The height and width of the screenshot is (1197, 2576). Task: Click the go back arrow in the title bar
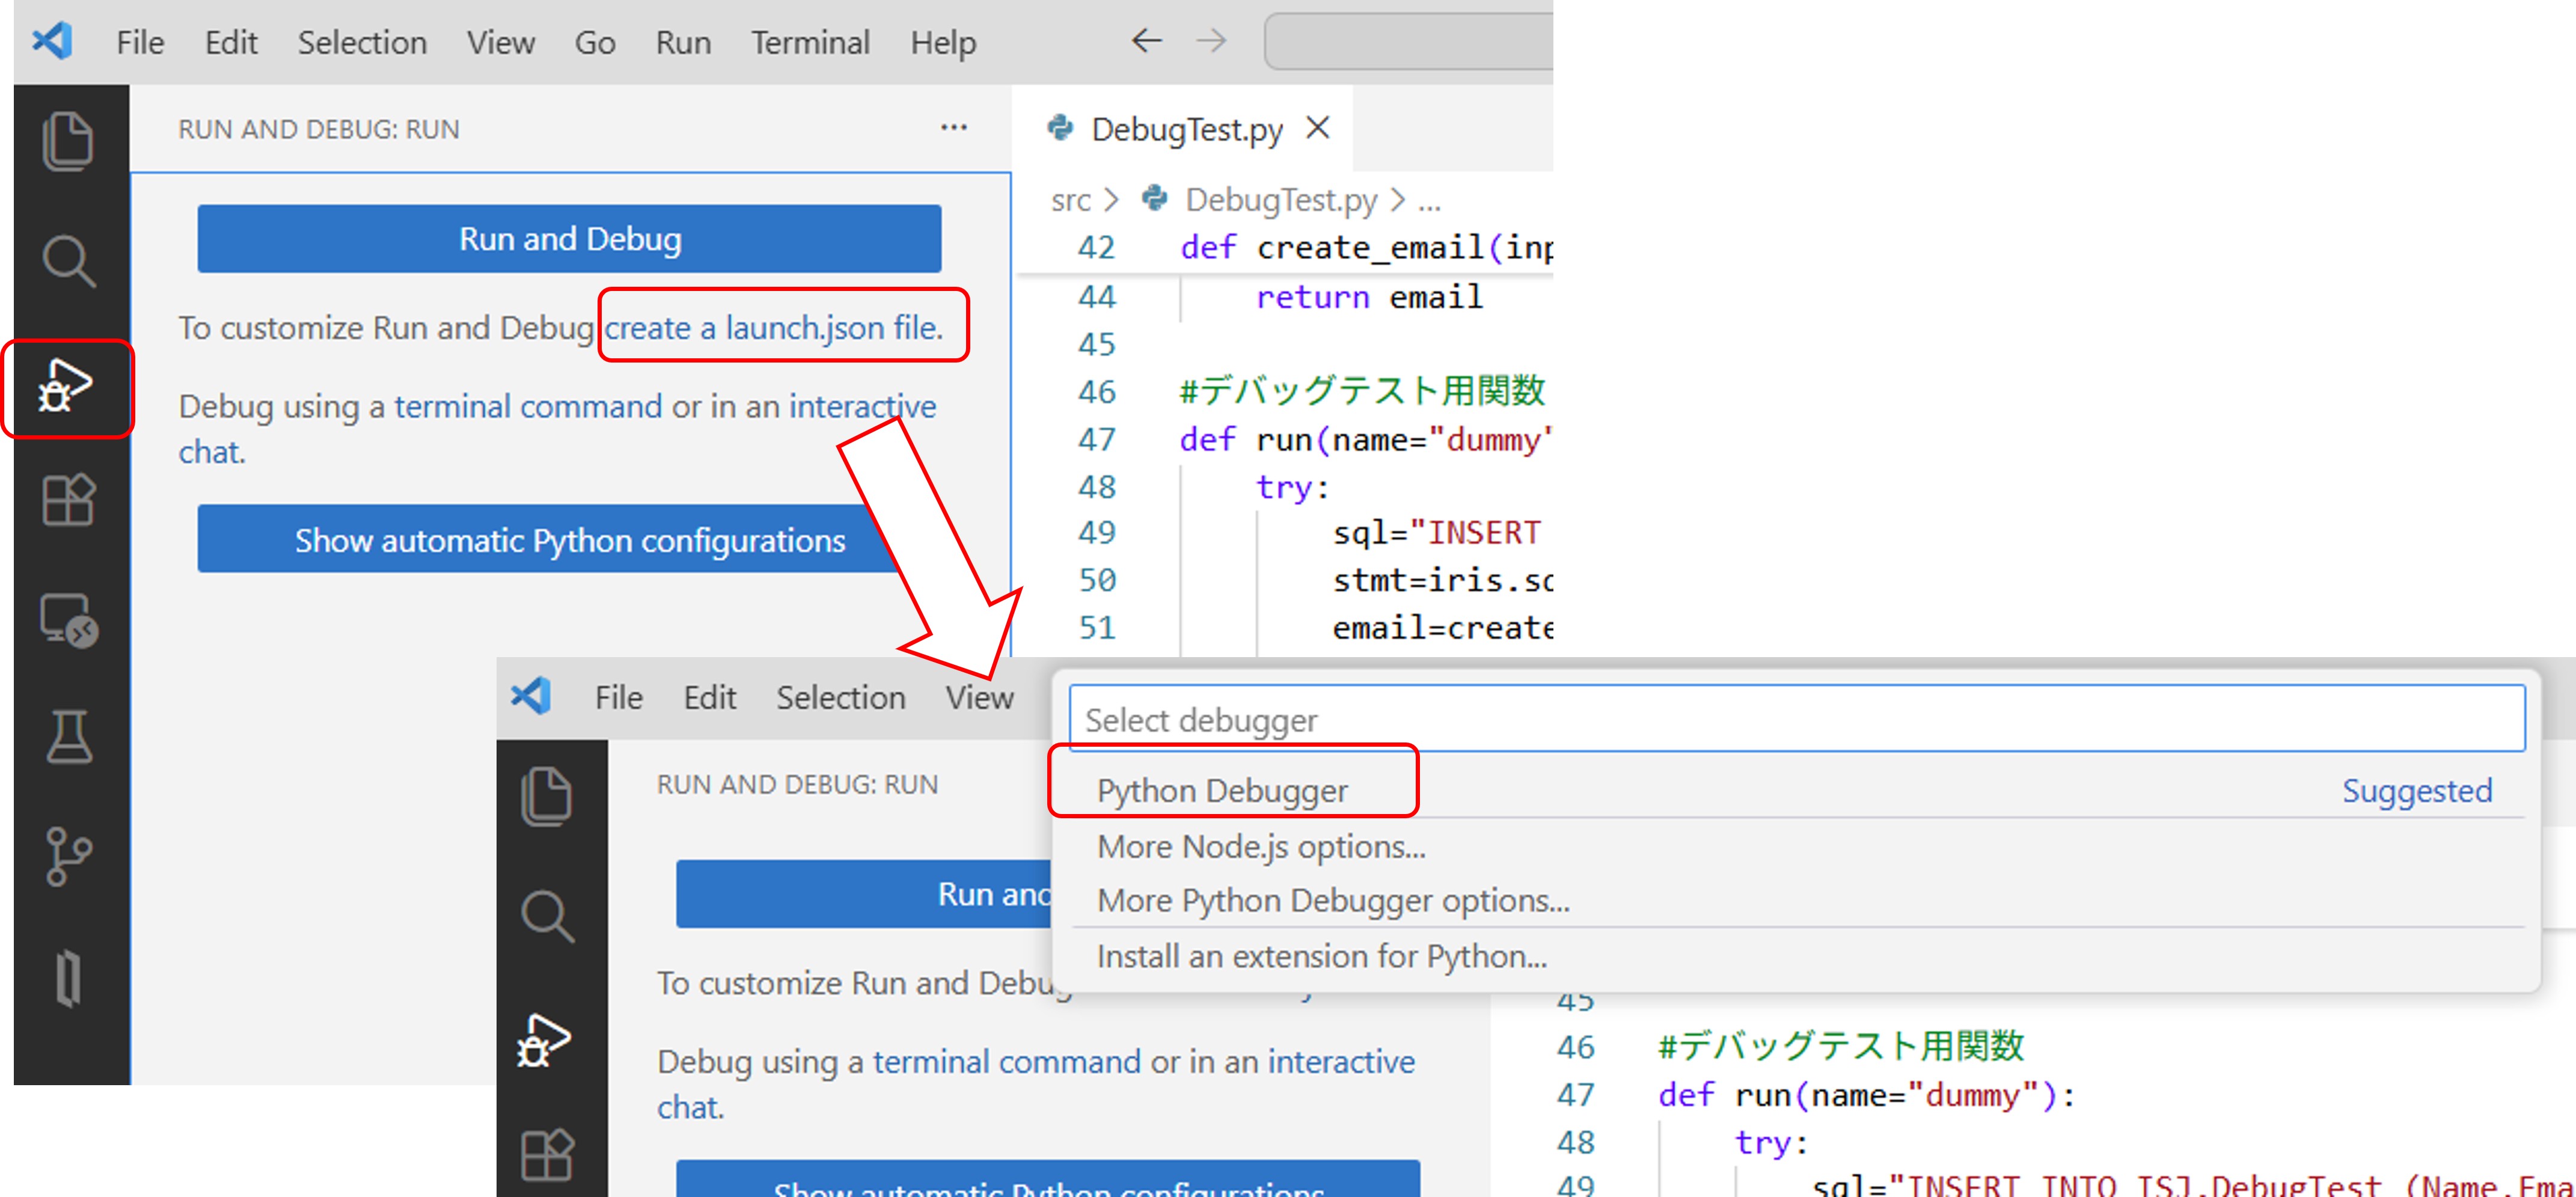1146,41
